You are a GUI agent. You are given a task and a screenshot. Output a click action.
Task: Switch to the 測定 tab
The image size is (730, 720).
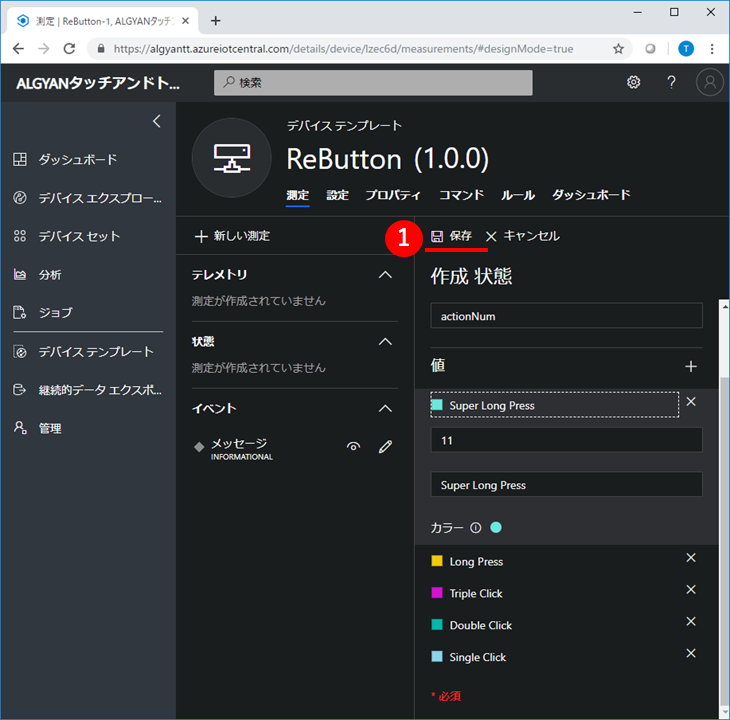tap(297, 195)
